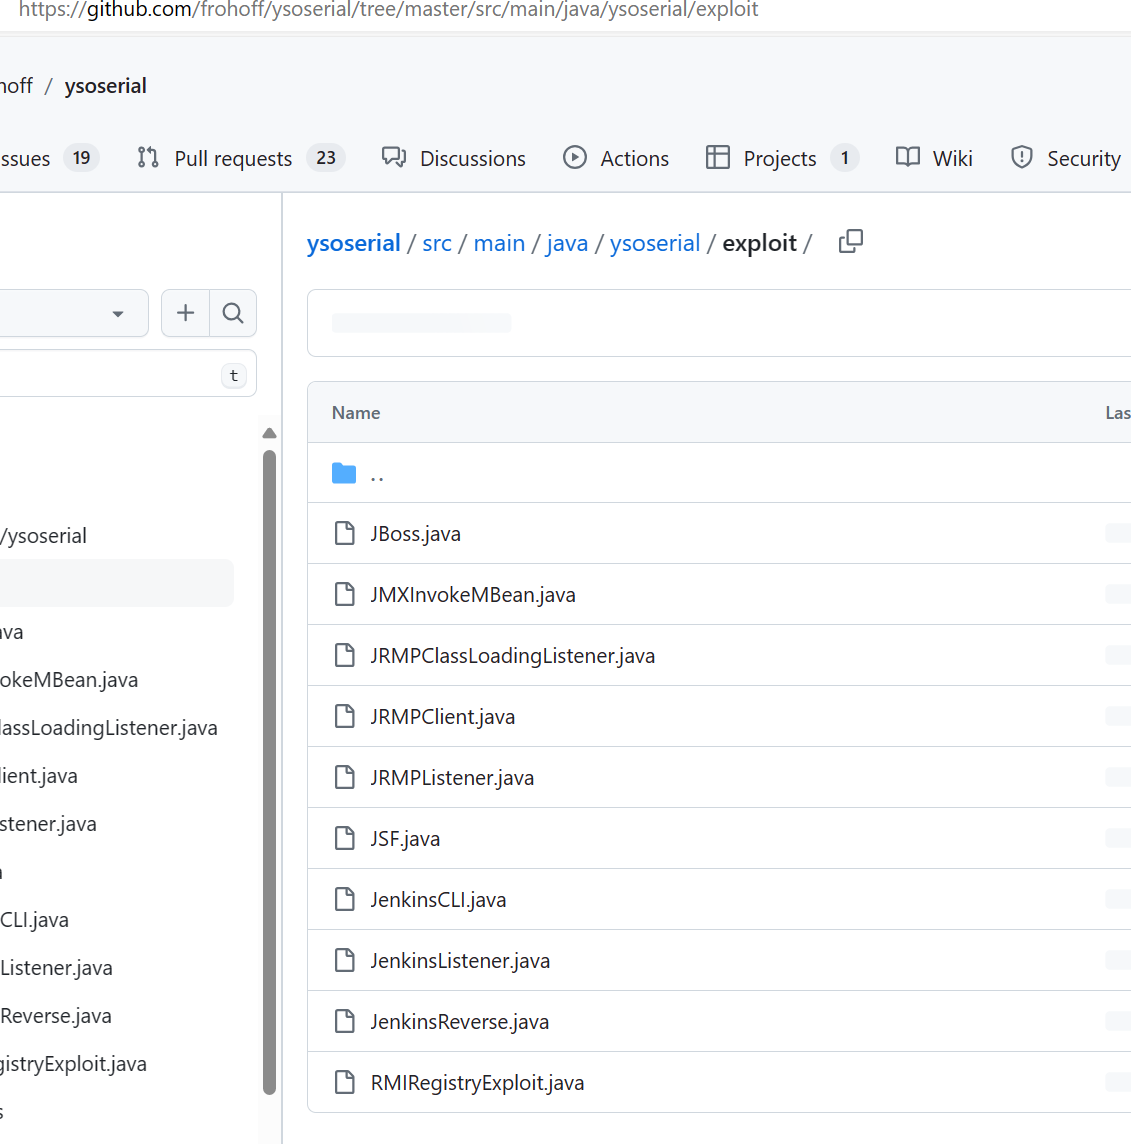Screen dimensions: 1131x1144
Task: Open the JSF.java file
Action: point(405,839)
